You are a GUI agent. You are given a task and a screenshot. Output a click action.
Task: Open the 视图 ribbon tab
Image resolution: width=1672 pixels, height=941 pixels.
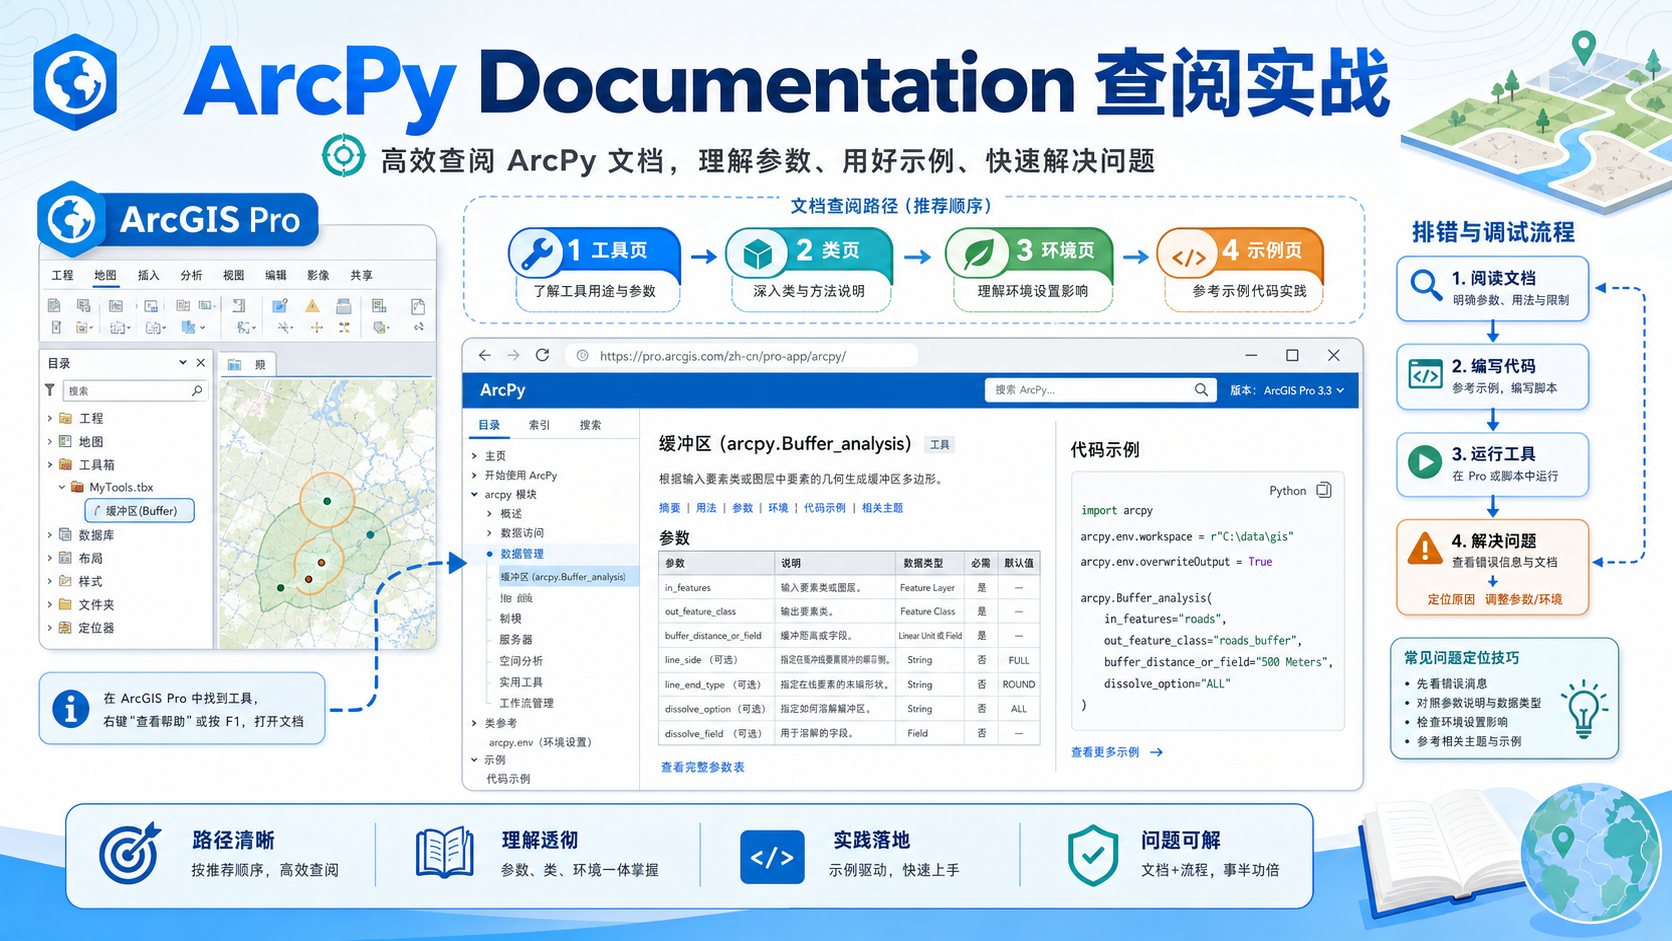coord(233,275)
